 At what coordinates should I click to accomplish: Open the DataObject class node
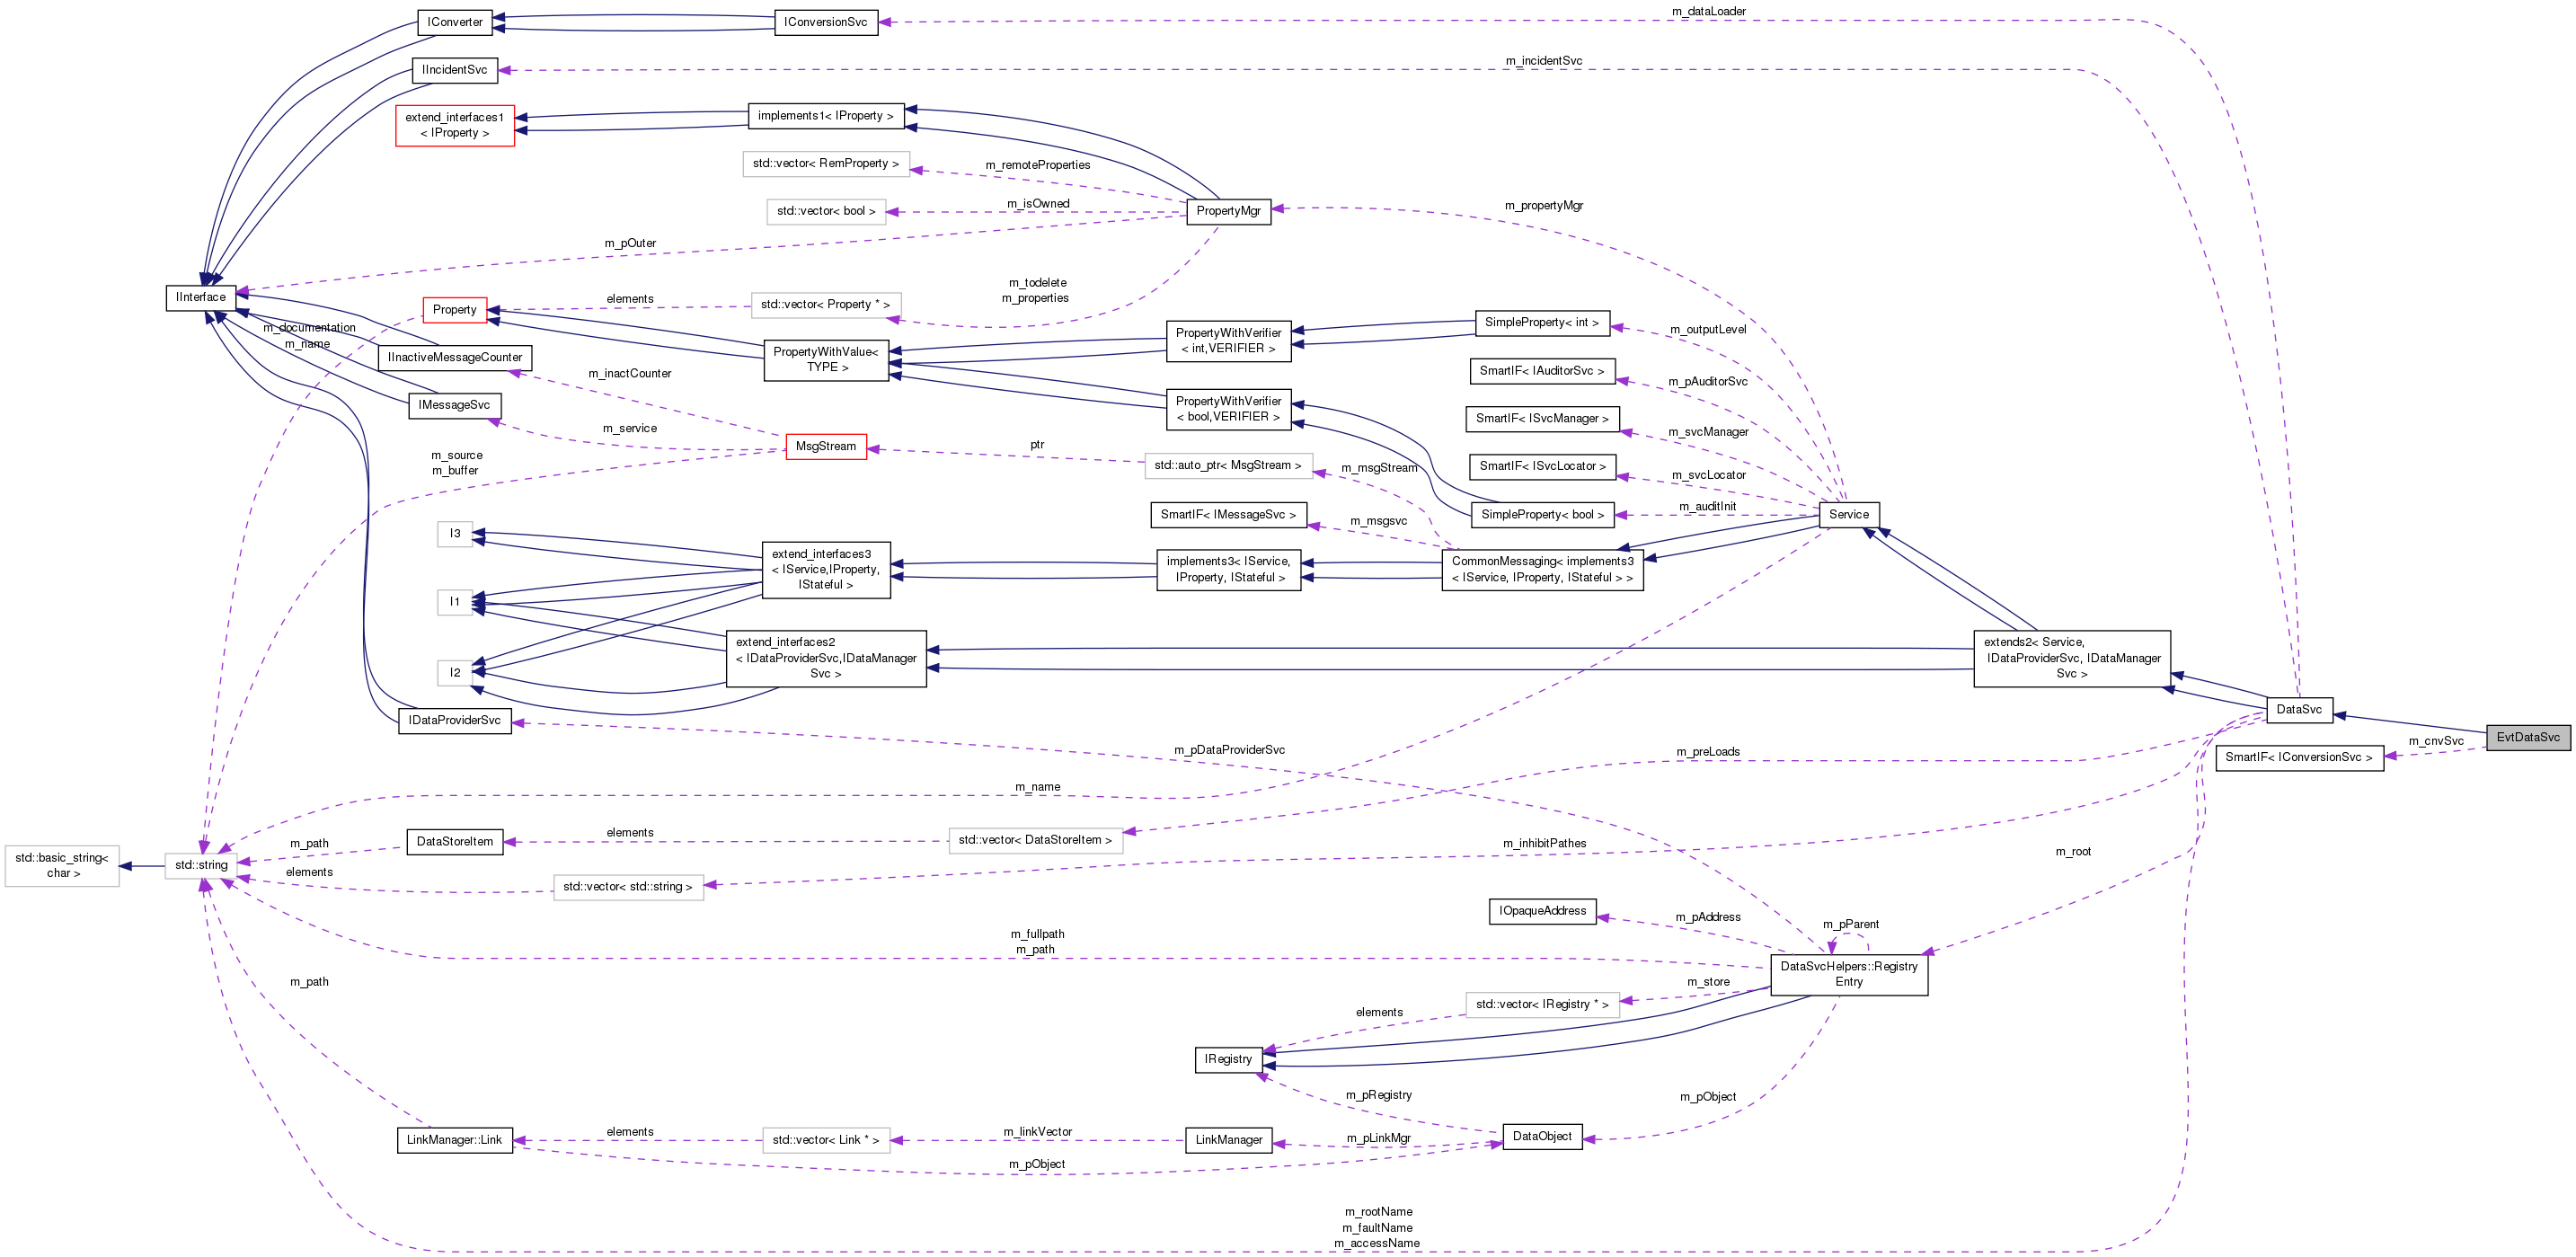1542,1136
